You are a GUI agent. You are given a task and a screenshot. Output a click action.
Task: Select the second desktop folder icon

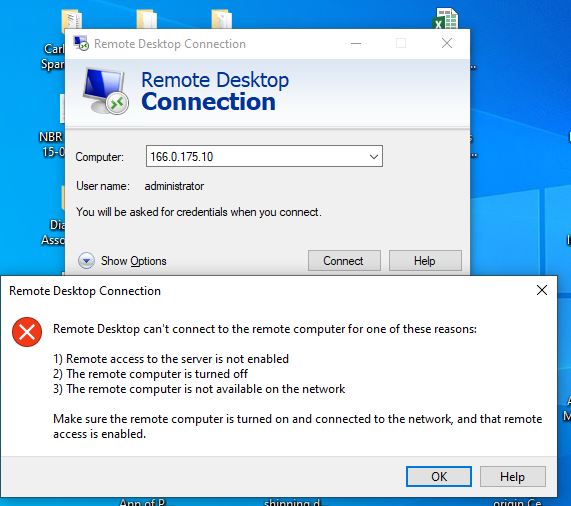147,19
